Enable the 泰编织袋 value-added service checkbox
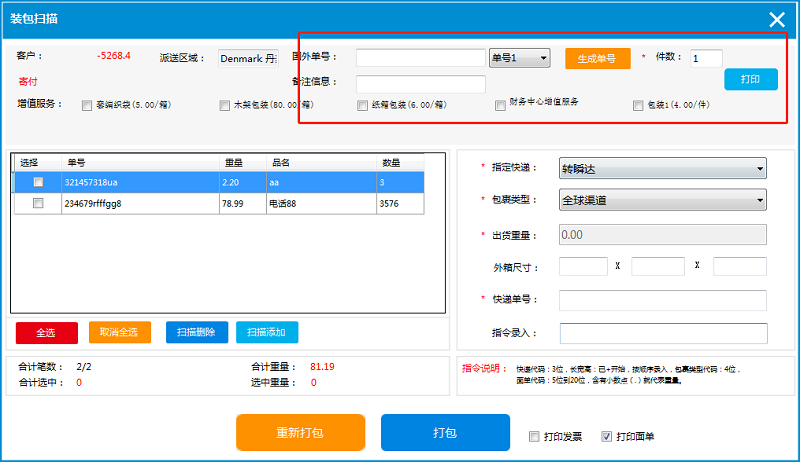Image resolution: width=800 pixels, height=462 pixels. click(x=88, y=105)
